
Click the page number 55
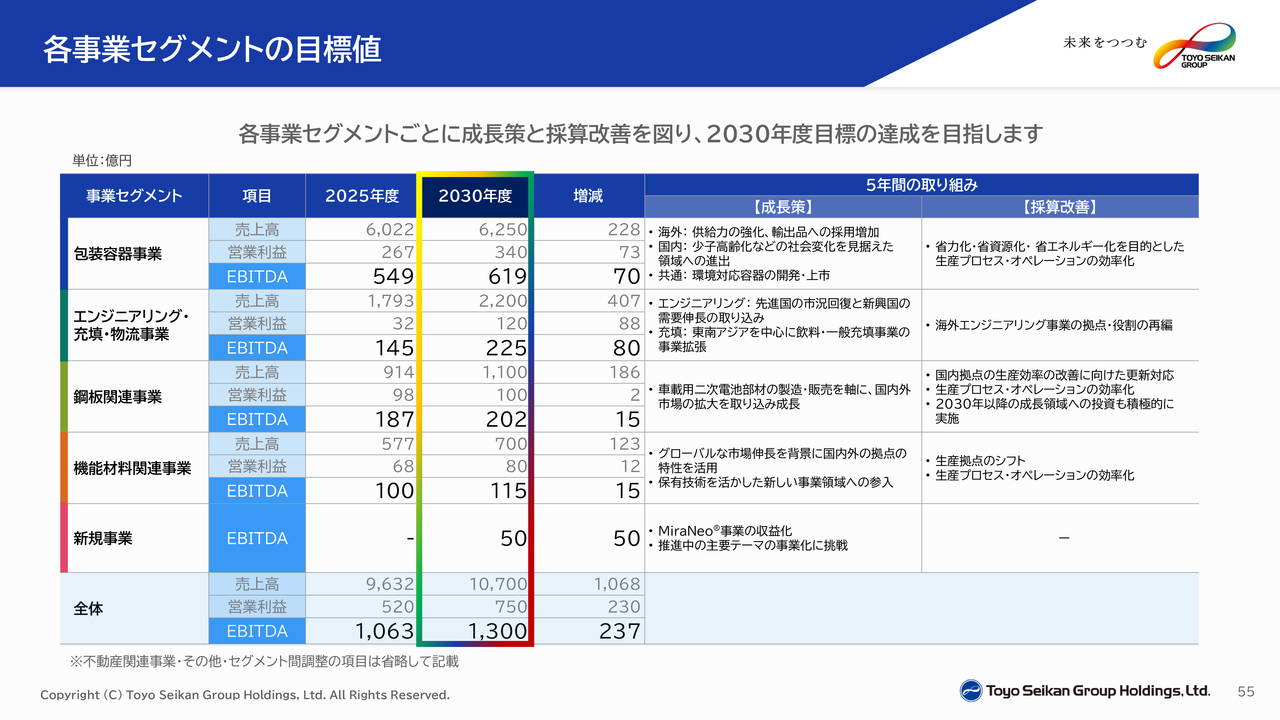(1246, 692)
